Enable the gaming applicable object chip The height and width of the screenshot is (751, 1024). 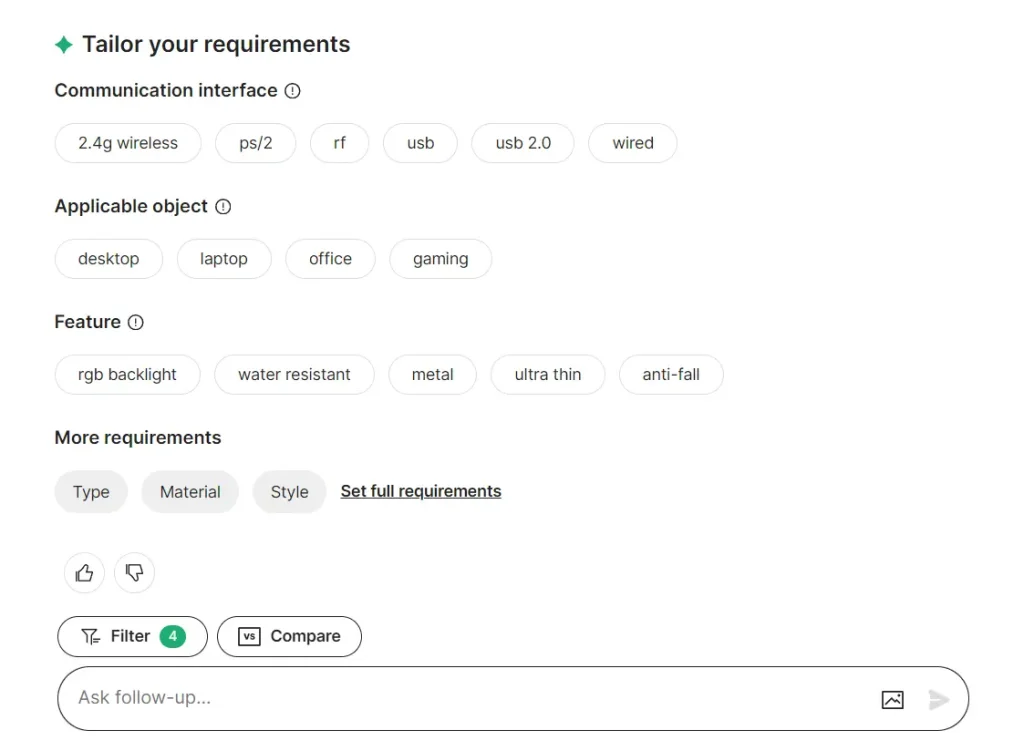point(440,259)
